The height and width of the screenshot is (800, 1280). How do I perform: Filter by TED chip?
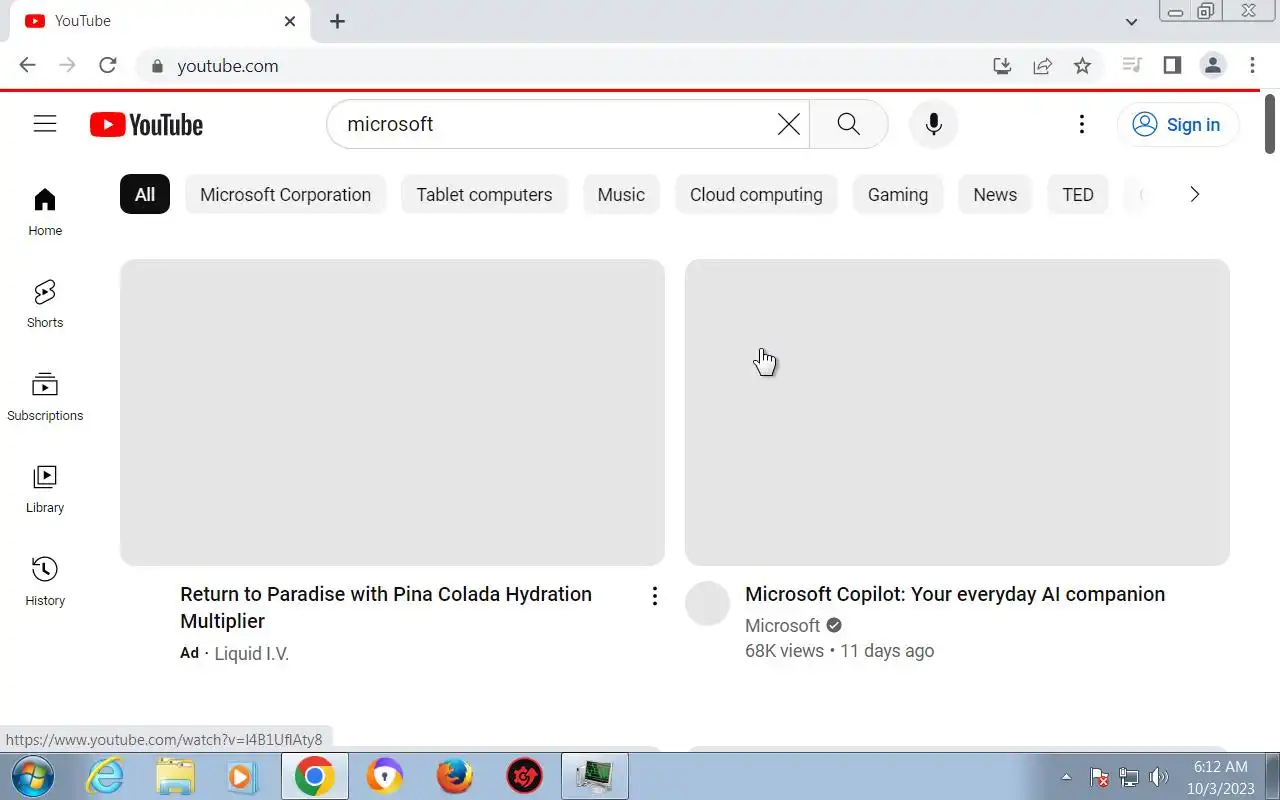click(x=1078, y=194)
